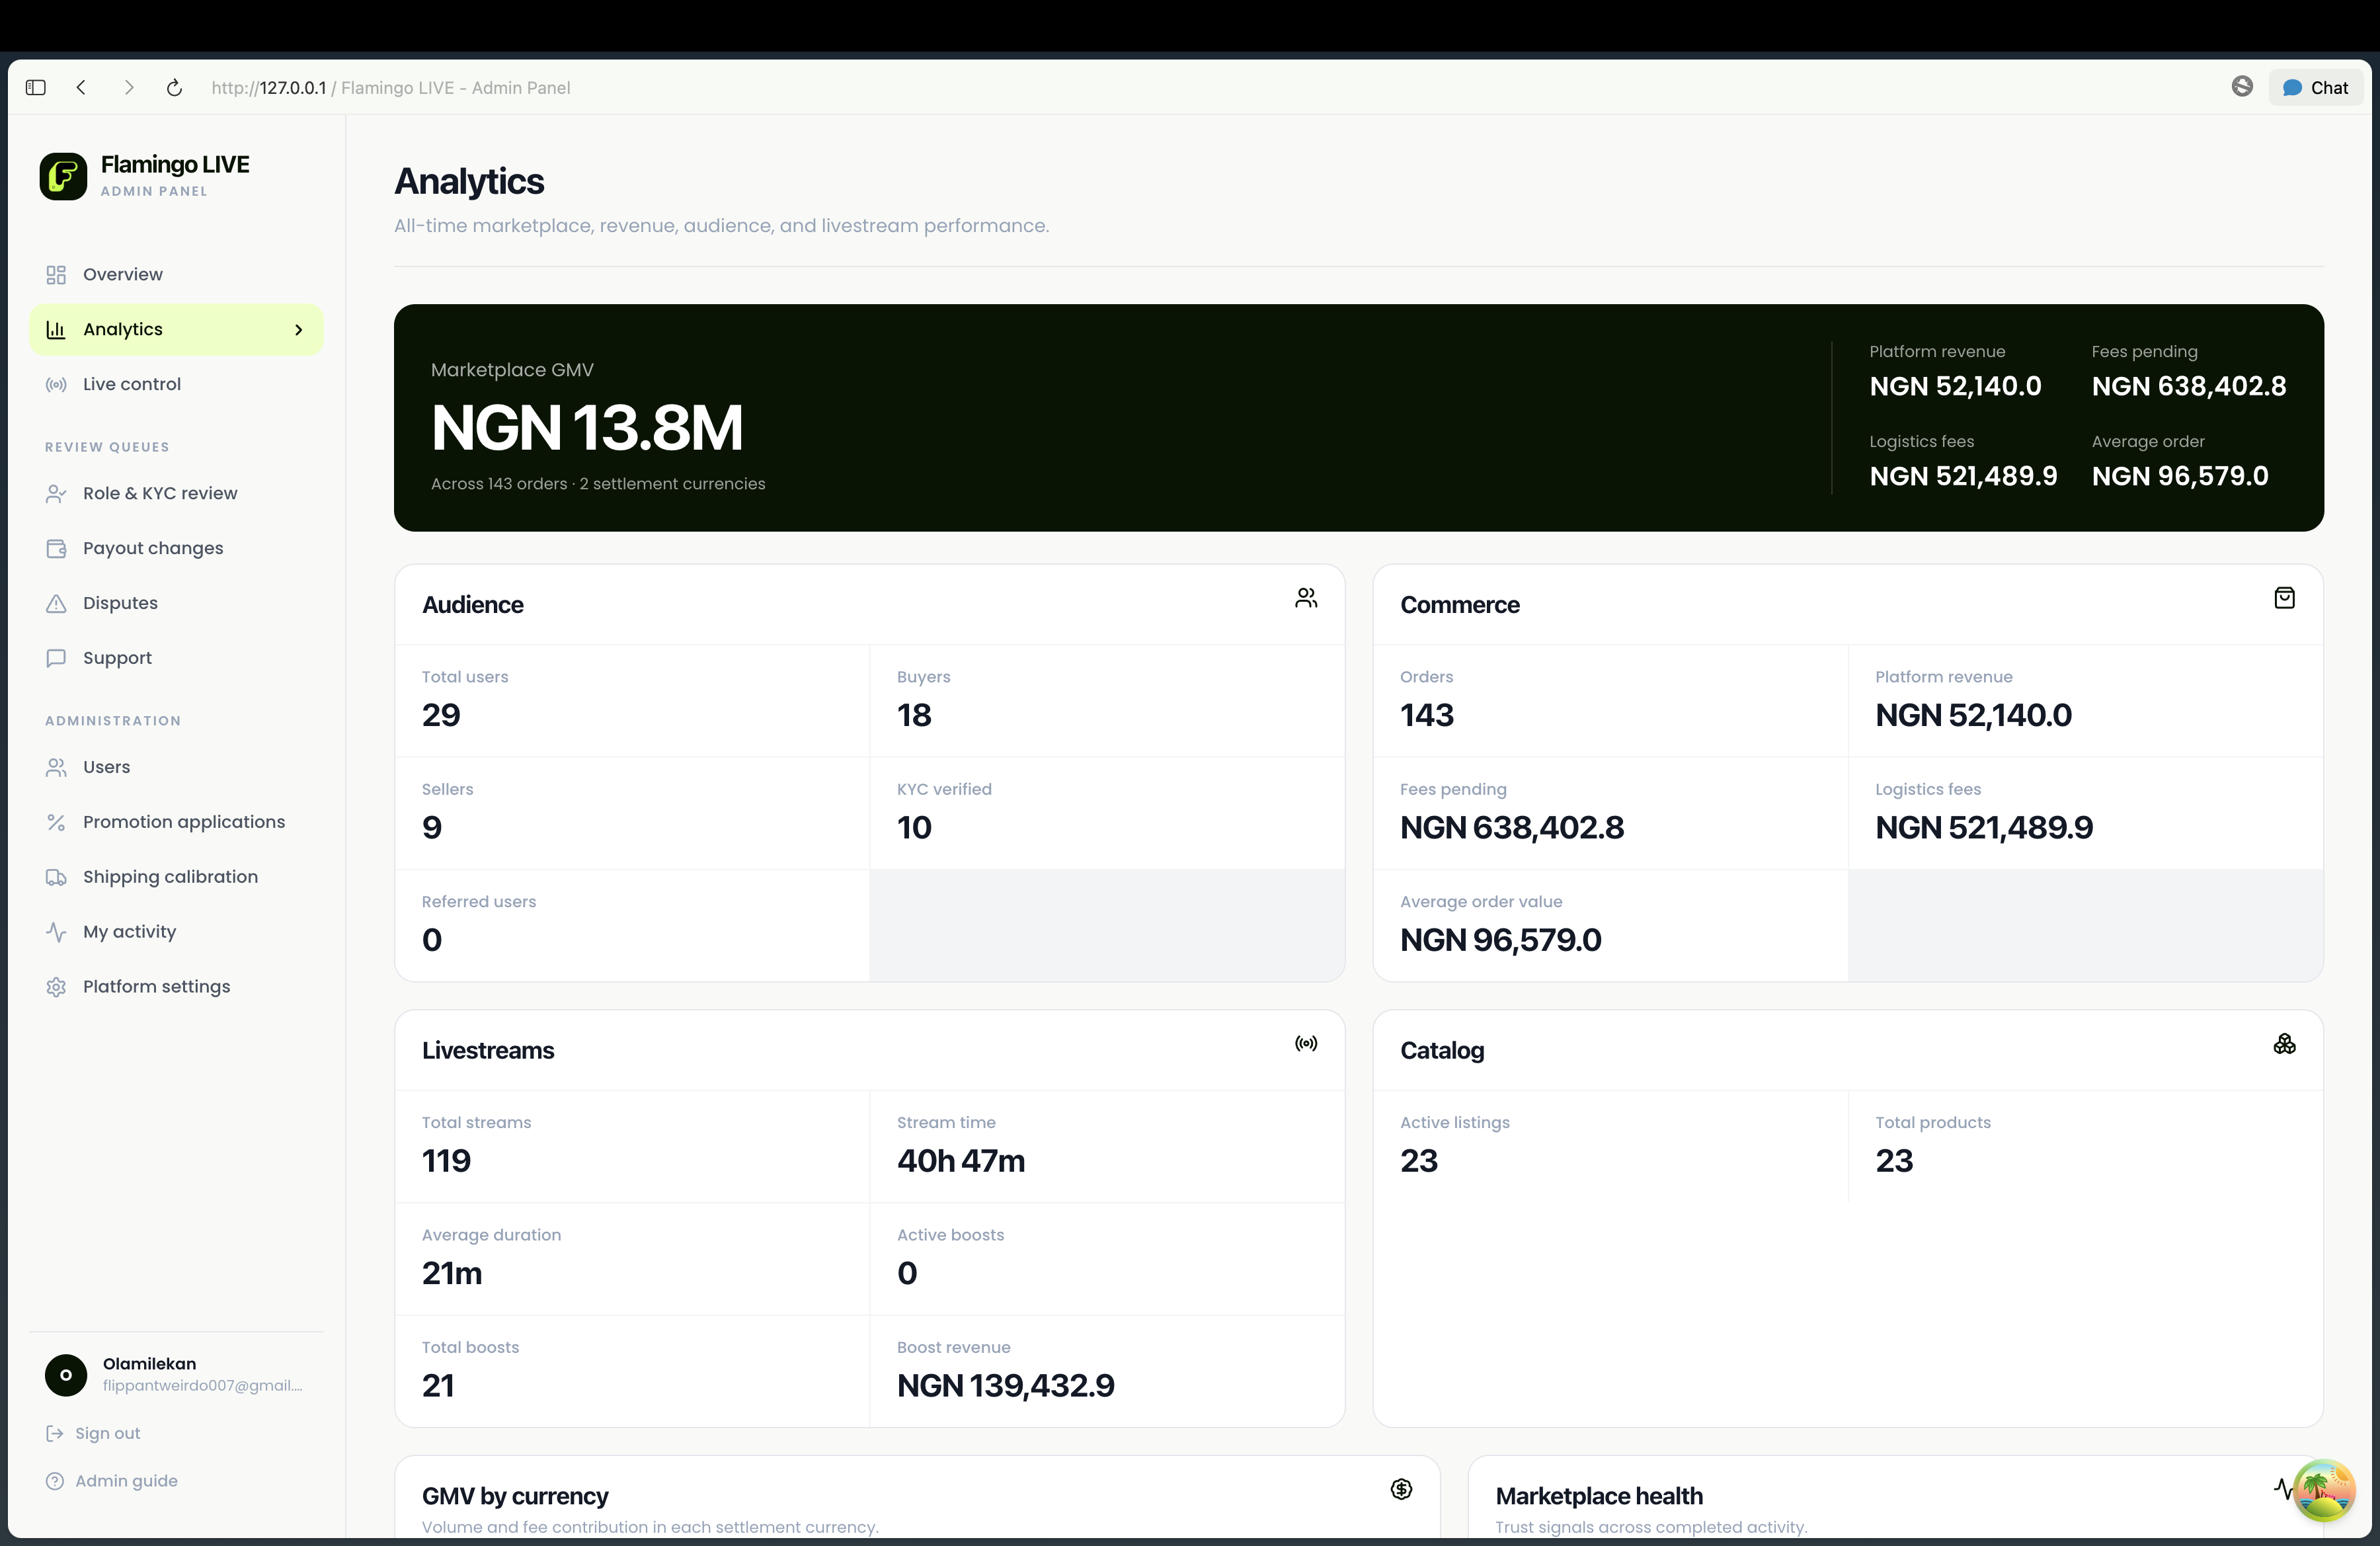Open Users administration label

pos(106,767)
